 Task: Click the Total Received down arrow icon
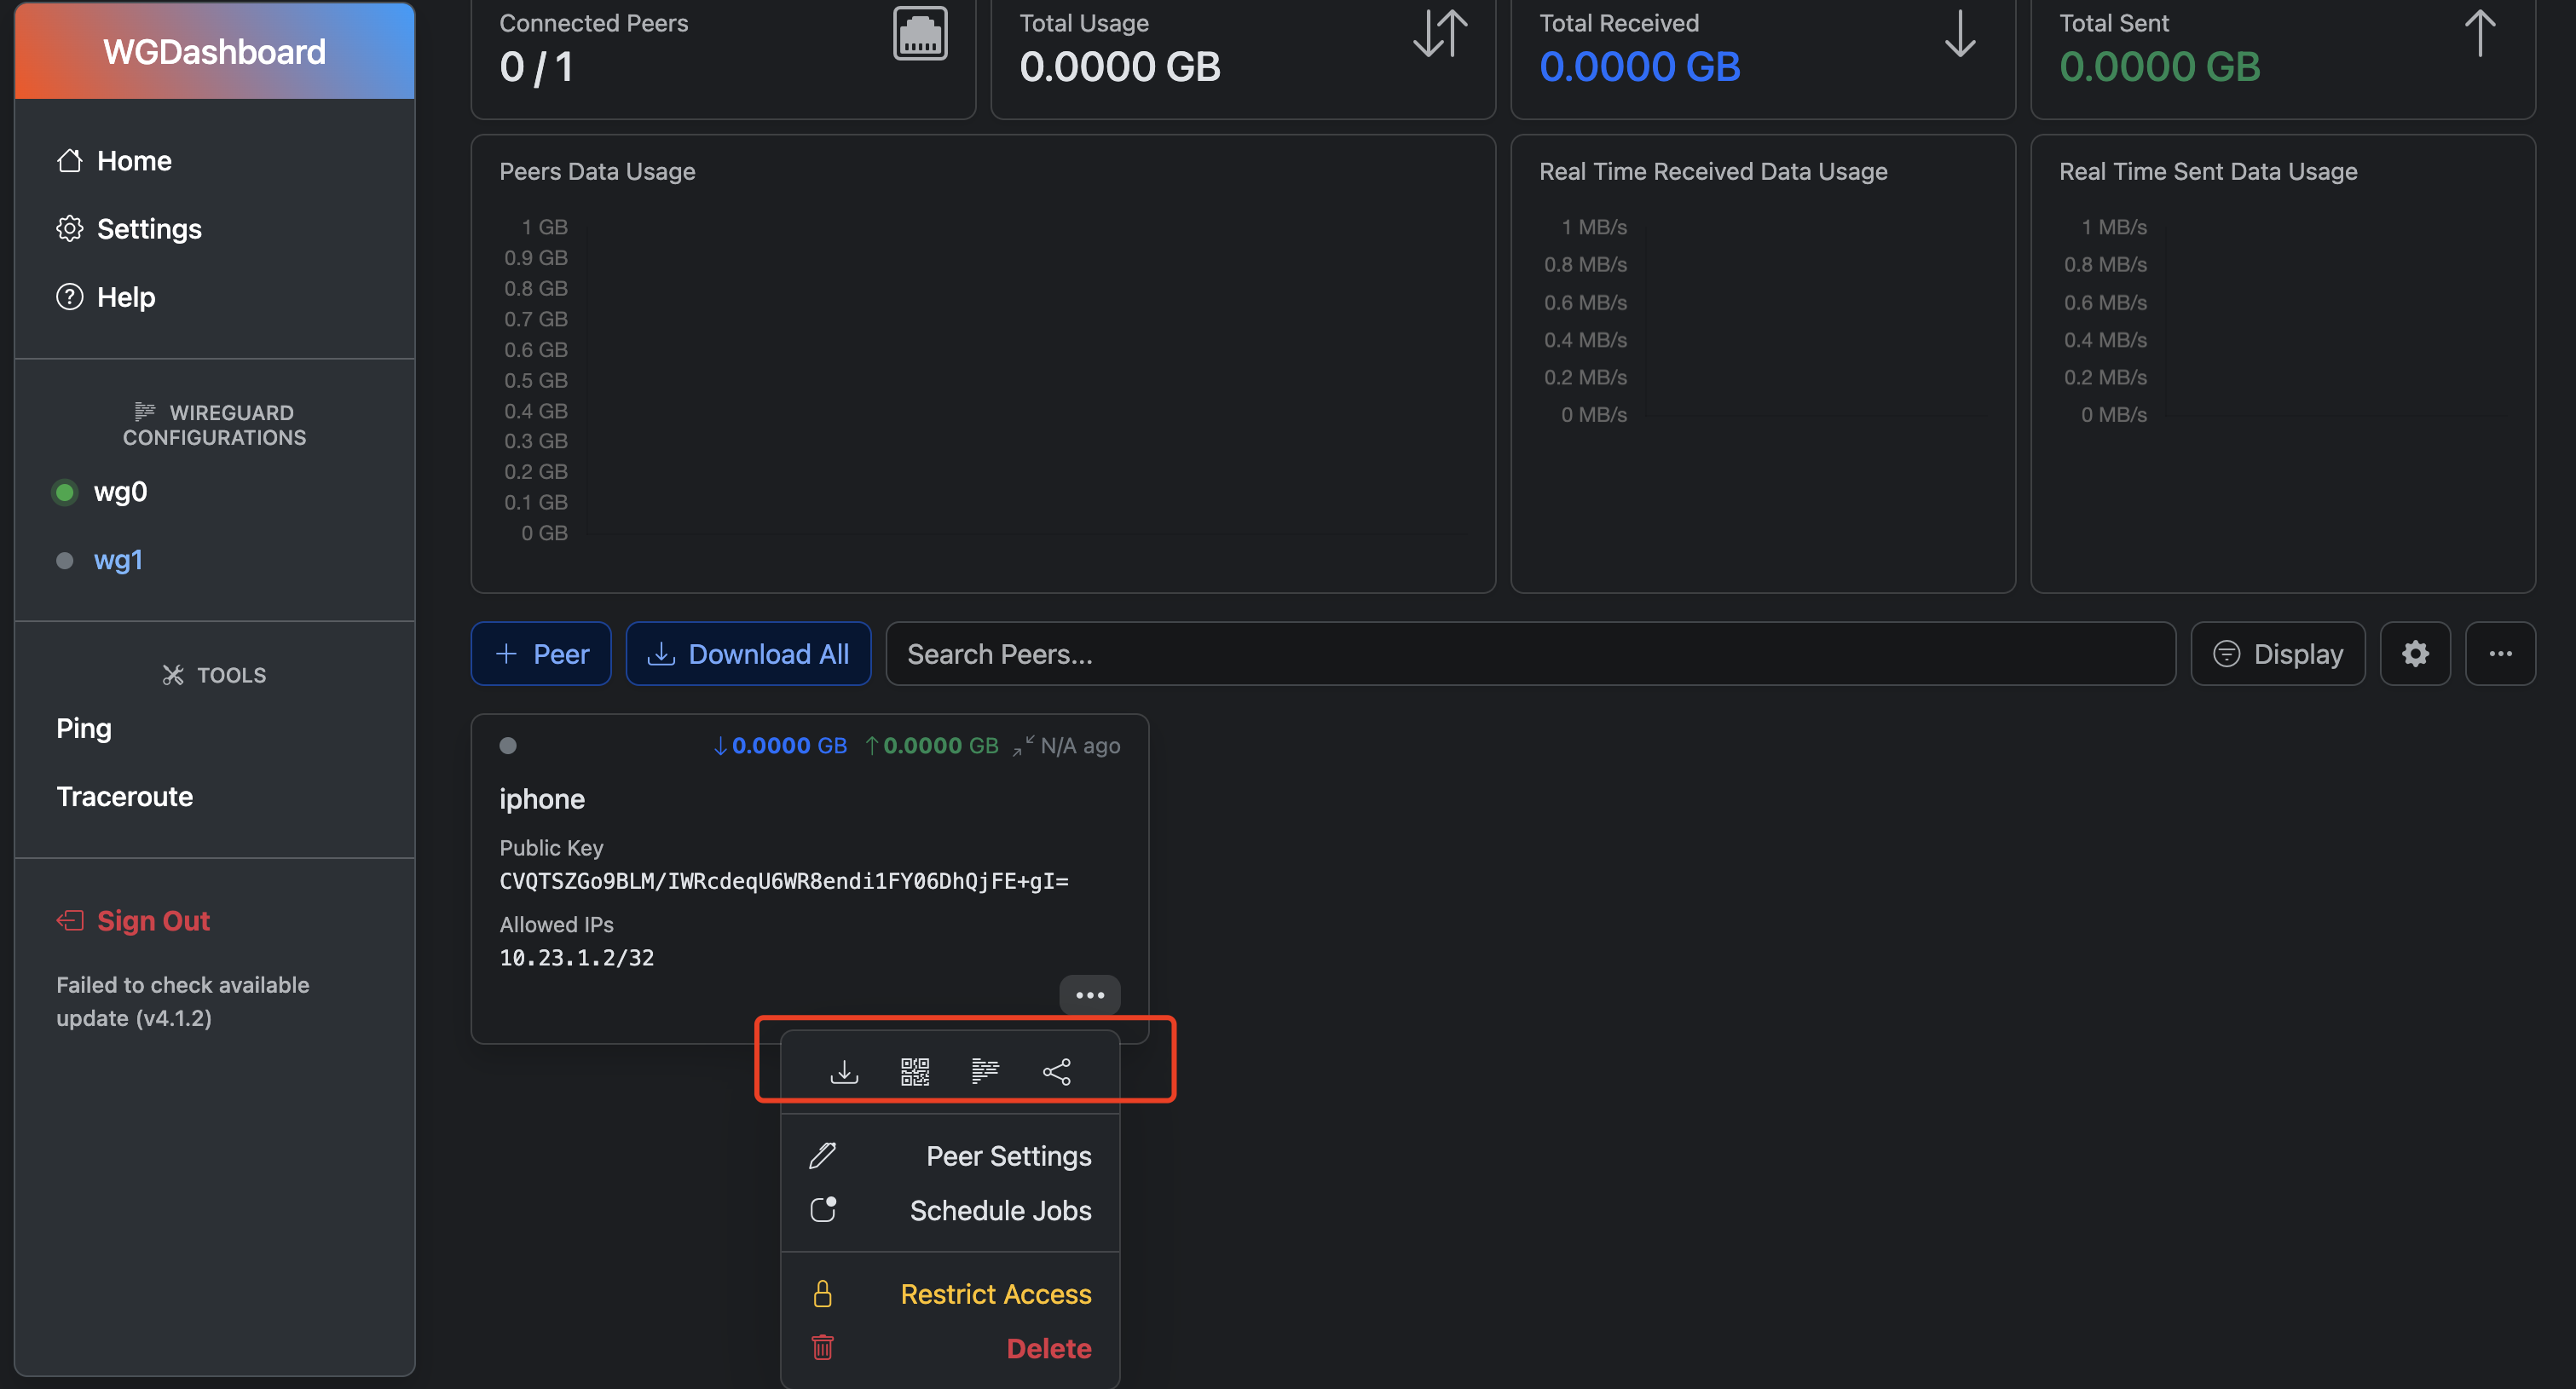[x=1960, y=34]
